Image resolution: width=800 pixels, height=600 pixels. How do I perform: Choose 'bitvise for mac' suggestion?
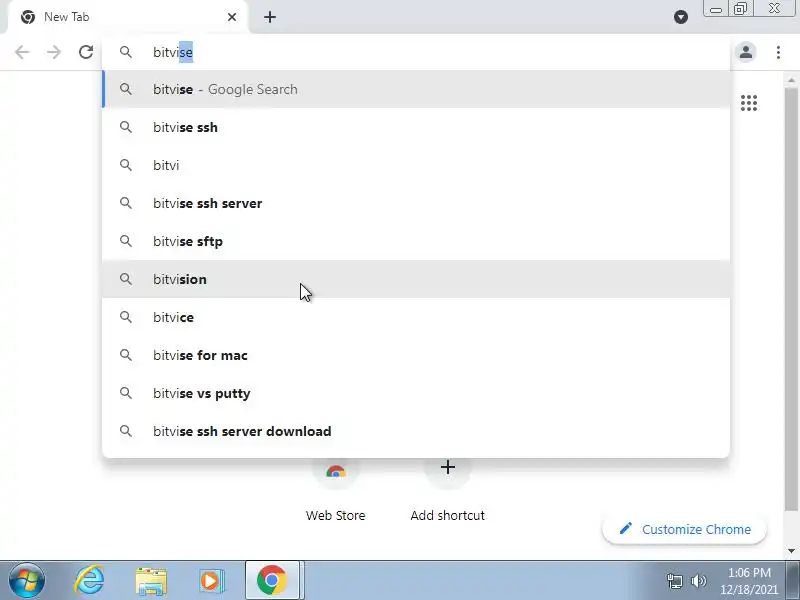416,355
